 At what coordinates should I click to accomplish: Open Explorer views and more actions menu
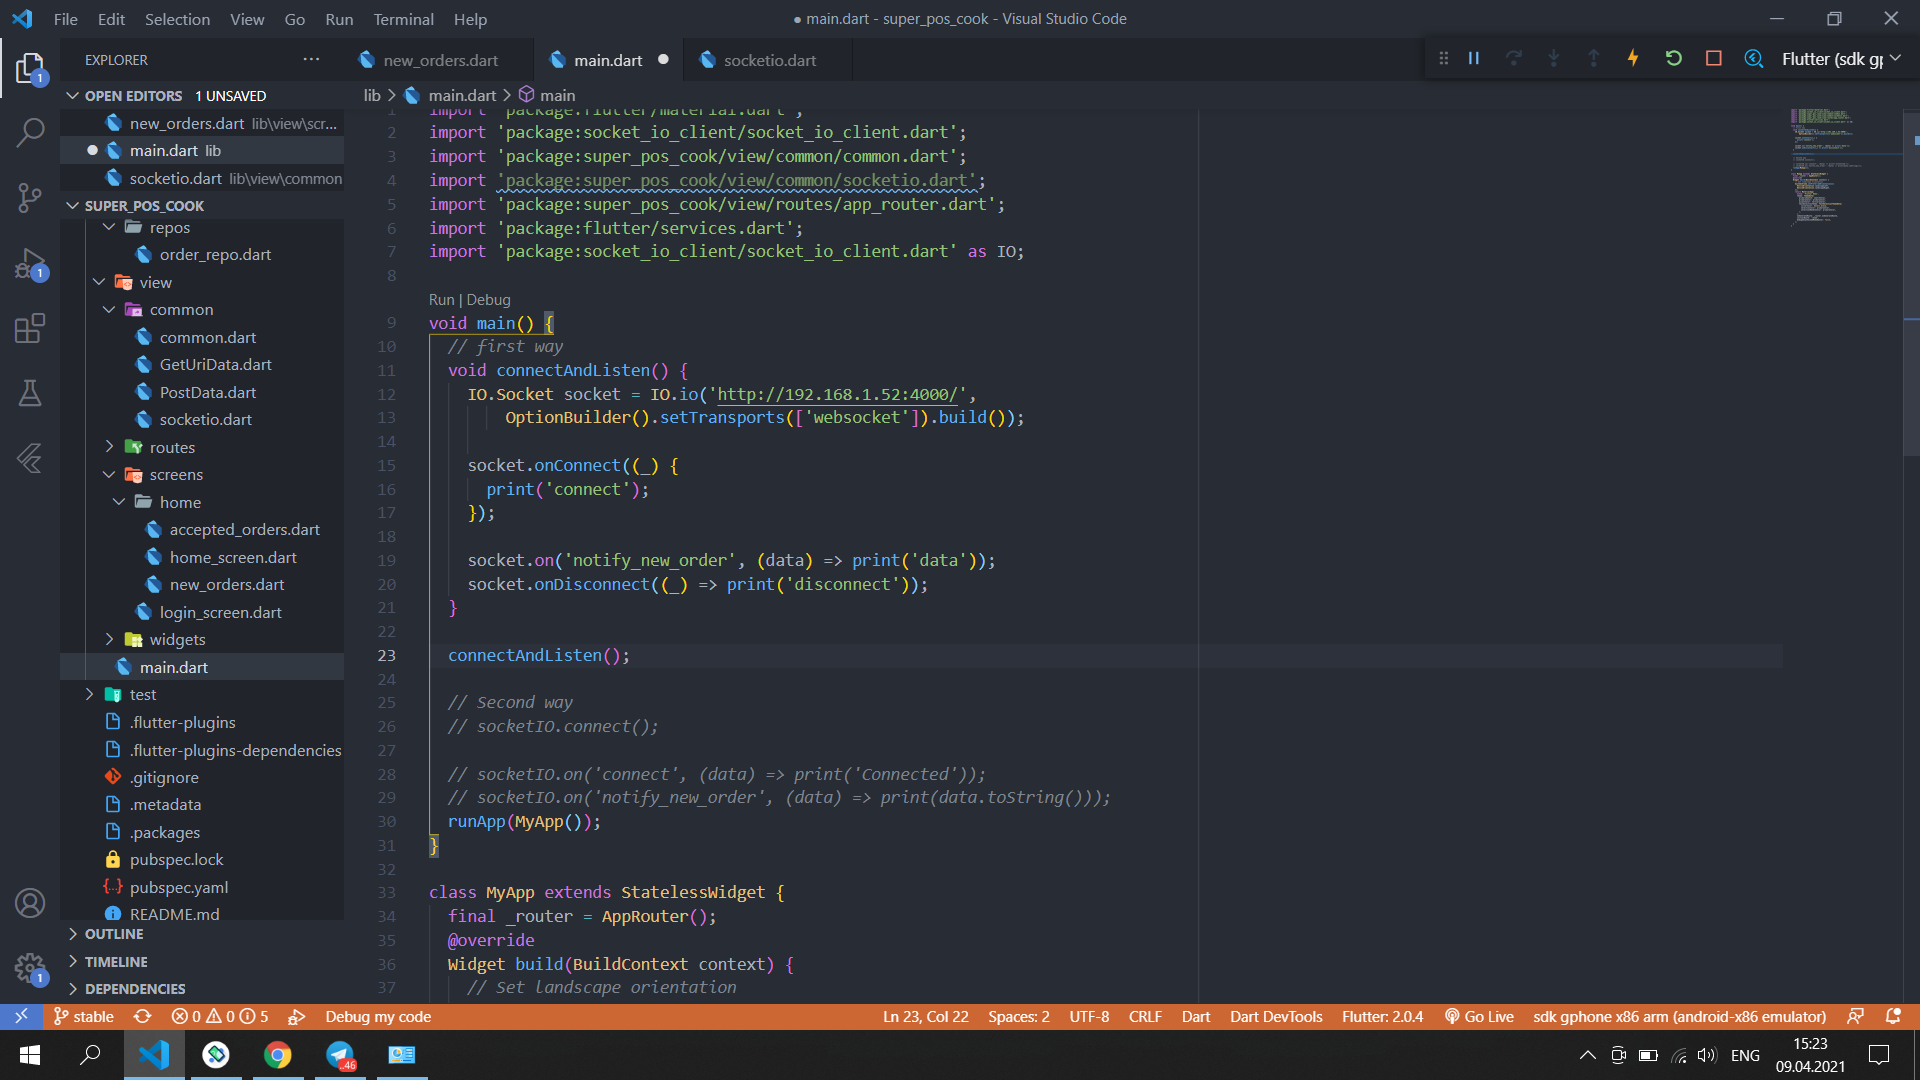(x=311, y=60)
